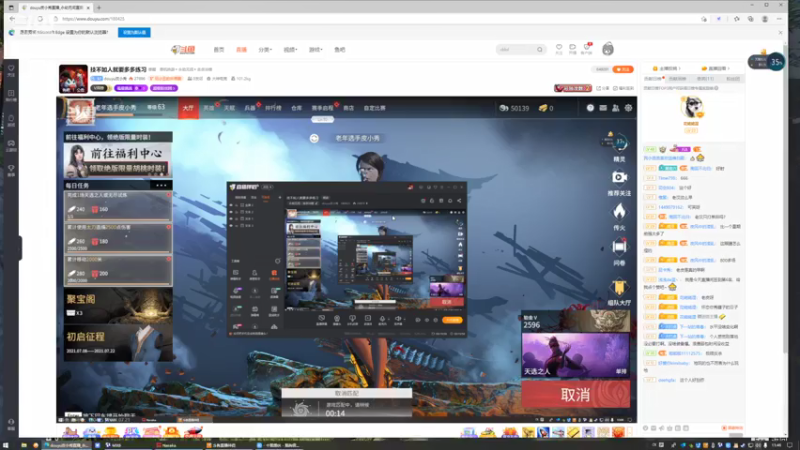Select the 兵器 tab in game stream
Image resolution: width=800 pixels, height=450 pixels.
pos(249,108)
